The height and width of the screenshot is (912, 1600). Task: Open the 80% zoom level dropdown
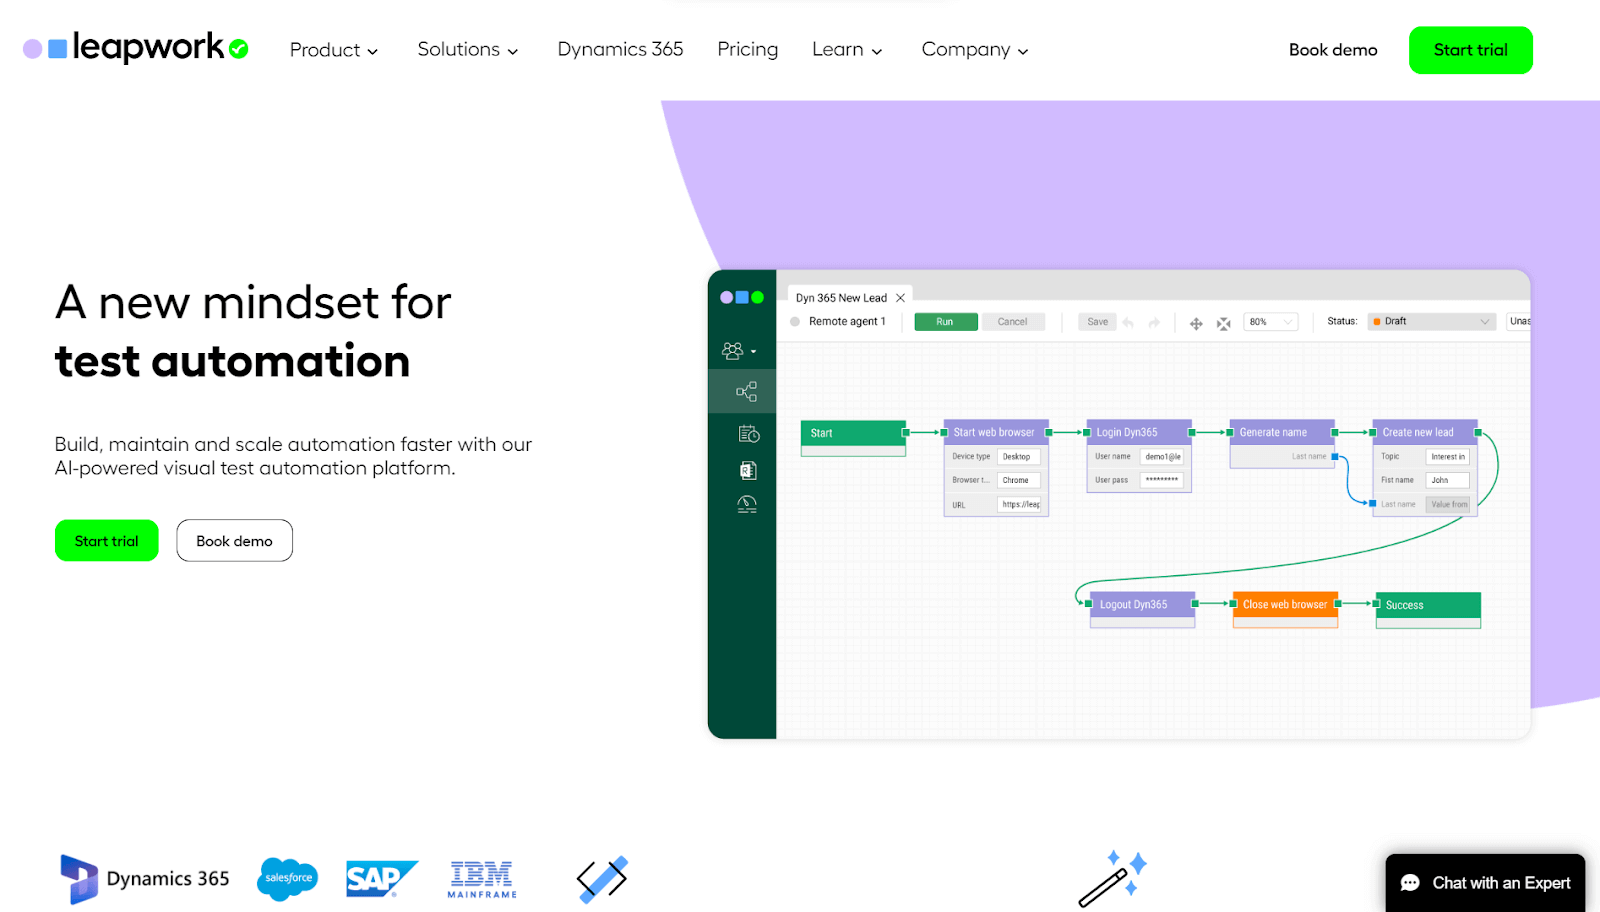1270,321
